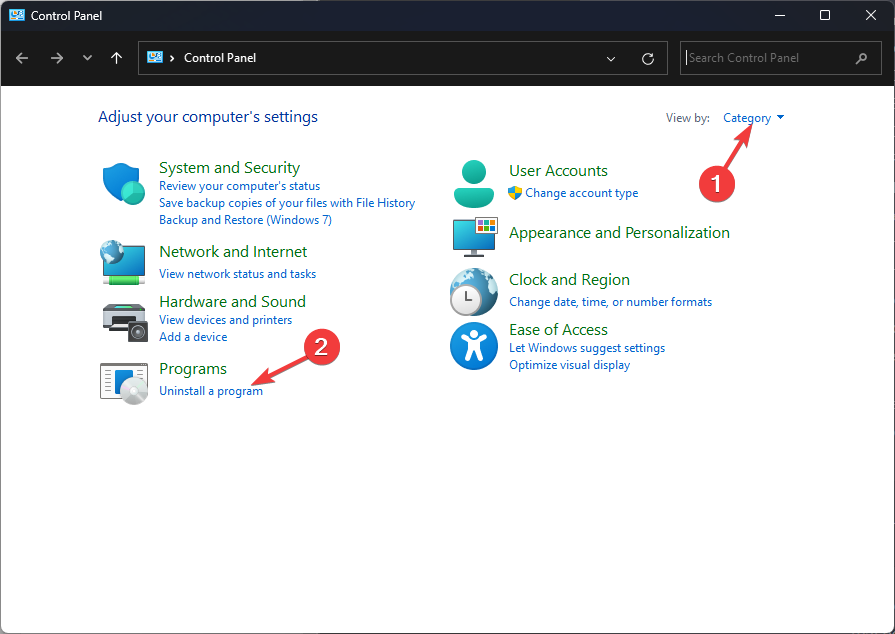Open User Accounts category
This screenshot has height=634, width=895.
(x=558, y=171)
